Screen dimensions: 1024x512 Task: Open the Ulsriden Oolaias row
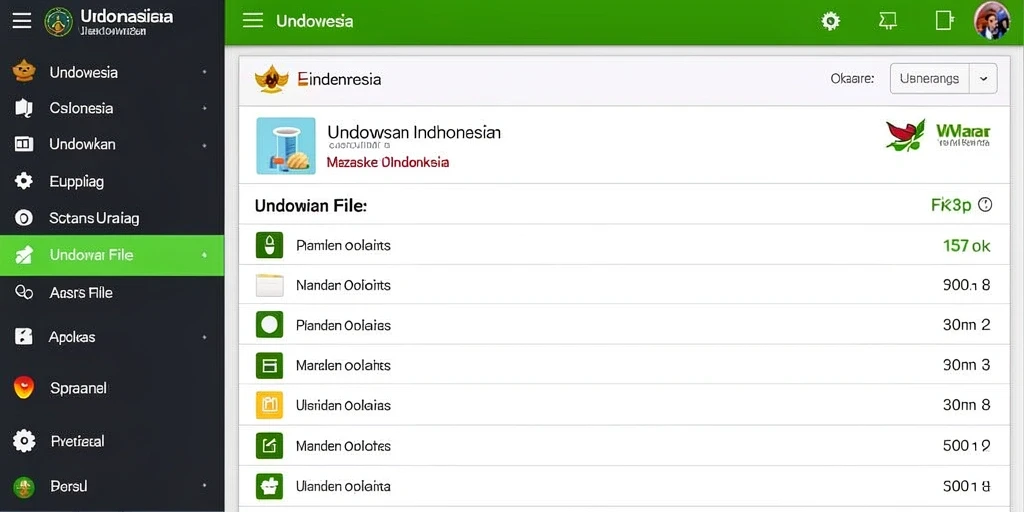pyautogui.click(x=624, y=405)
